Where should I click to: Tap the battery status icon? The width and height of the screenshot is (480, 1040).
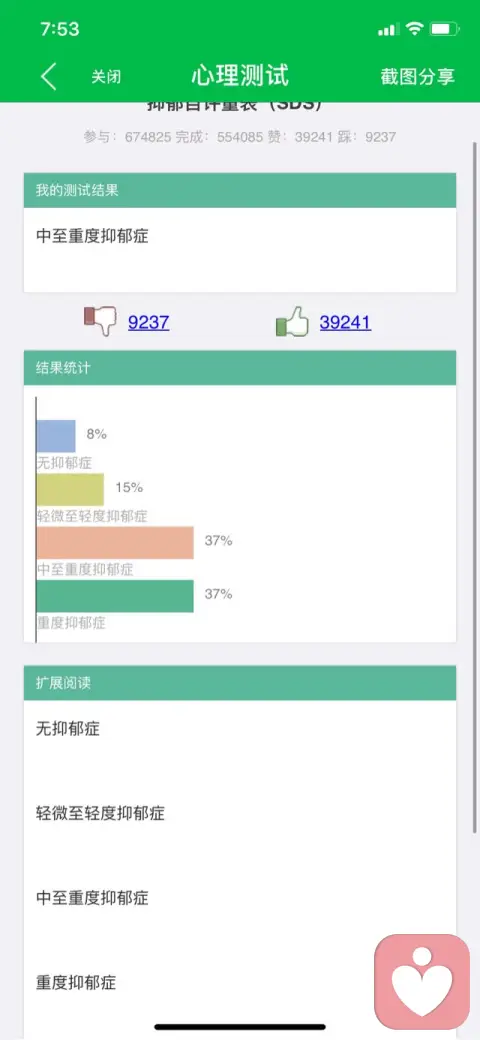click(444, 29)
